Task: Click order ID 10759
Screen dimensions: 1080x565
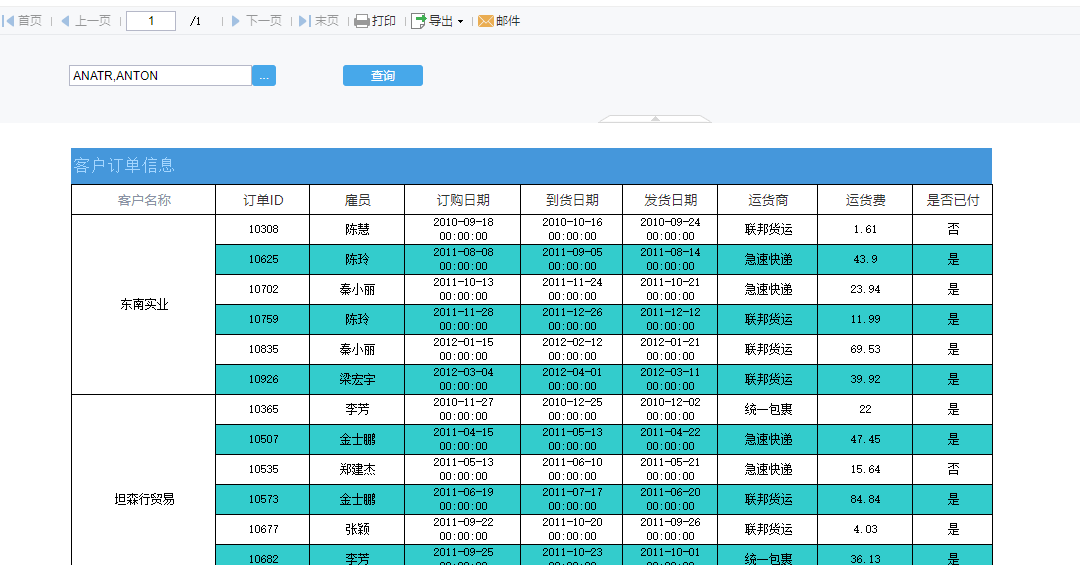Action: pos(263,320)
